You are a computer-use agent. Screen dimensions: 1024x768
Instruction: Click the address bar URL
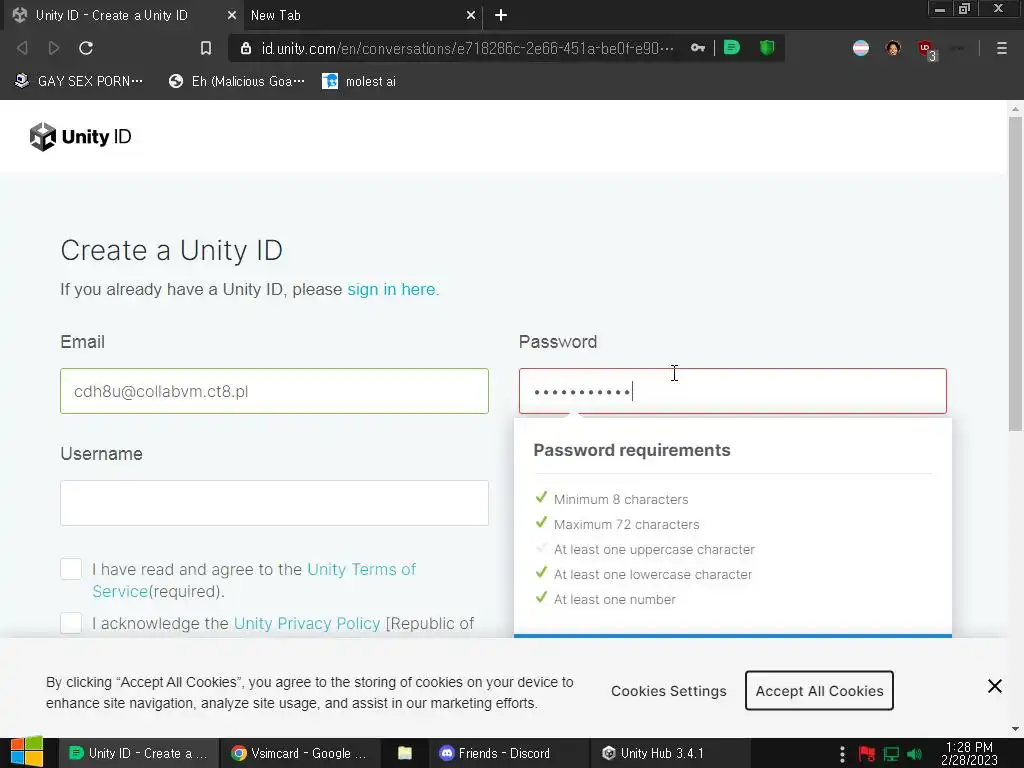pyautogui.click(x=467, y=48)
